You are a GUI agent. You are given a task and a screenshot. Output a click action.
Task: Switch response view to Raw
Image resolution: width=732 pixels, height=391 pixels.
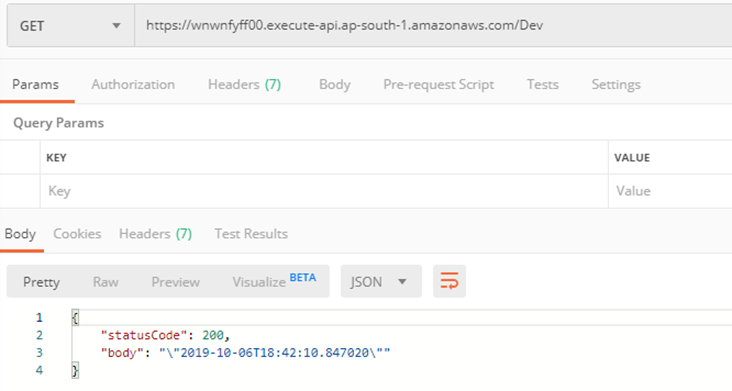pyautogui.click(x=106, y=282)
